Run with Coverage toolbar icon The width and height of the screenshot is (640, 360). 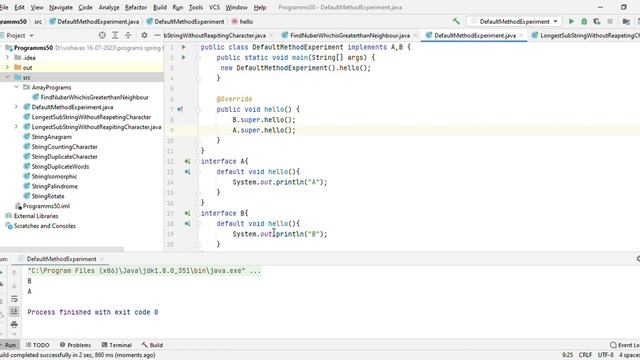pyautogui.click(x=597, y=21)
